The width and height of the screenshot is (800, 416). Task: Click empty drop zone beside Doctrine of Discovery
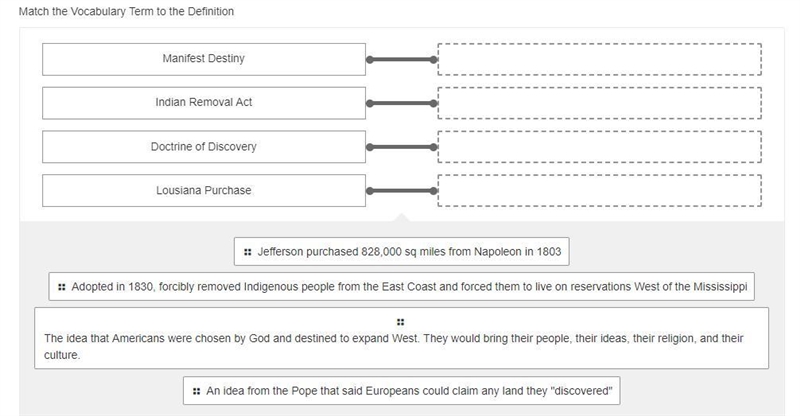(x=599, y=147)
